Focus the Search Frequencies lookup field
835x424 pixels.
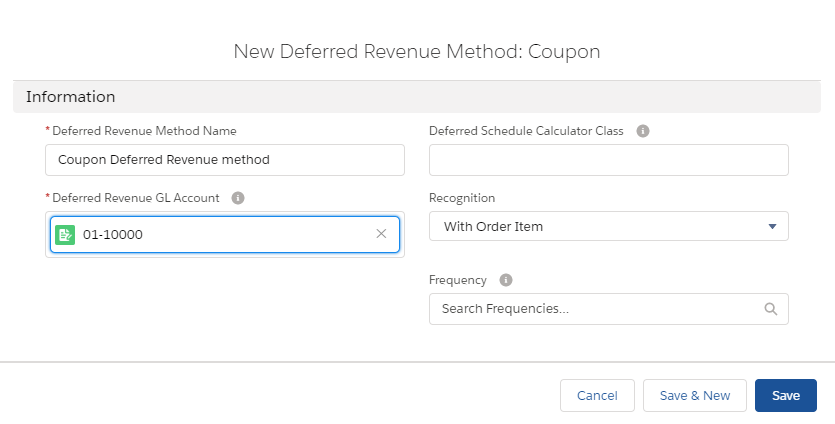tap(595, 309)
